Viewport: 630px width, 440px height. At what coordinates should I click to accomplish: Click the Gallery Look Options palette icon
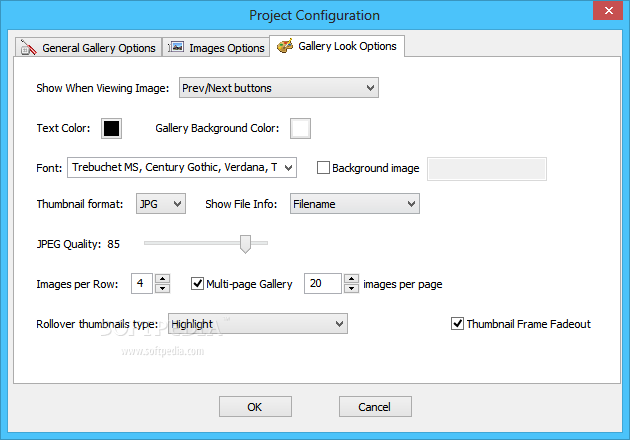pos(285,46)
